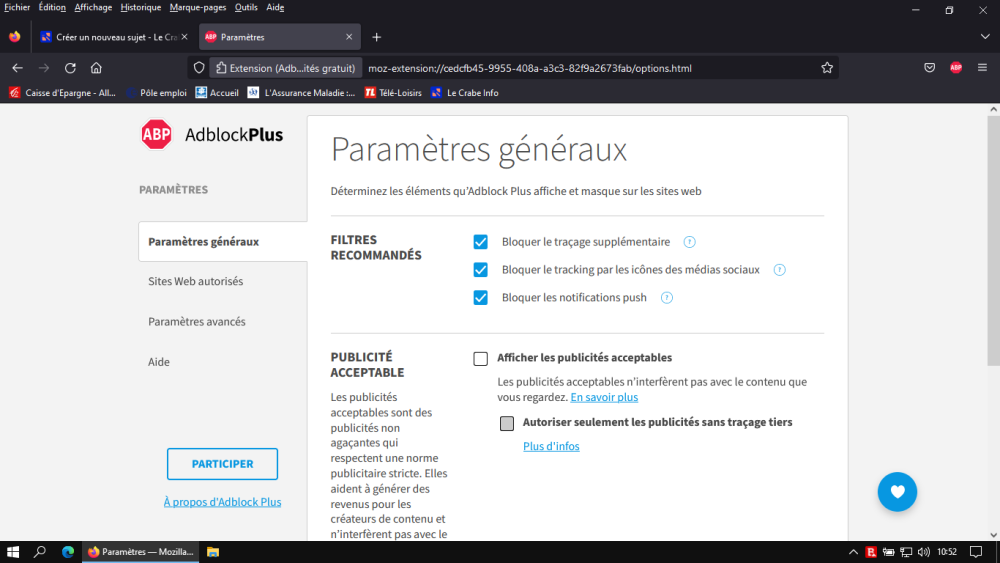Open the Édition menu
The height and width of the screenshot is (563, 1000).
pos(52,8)
